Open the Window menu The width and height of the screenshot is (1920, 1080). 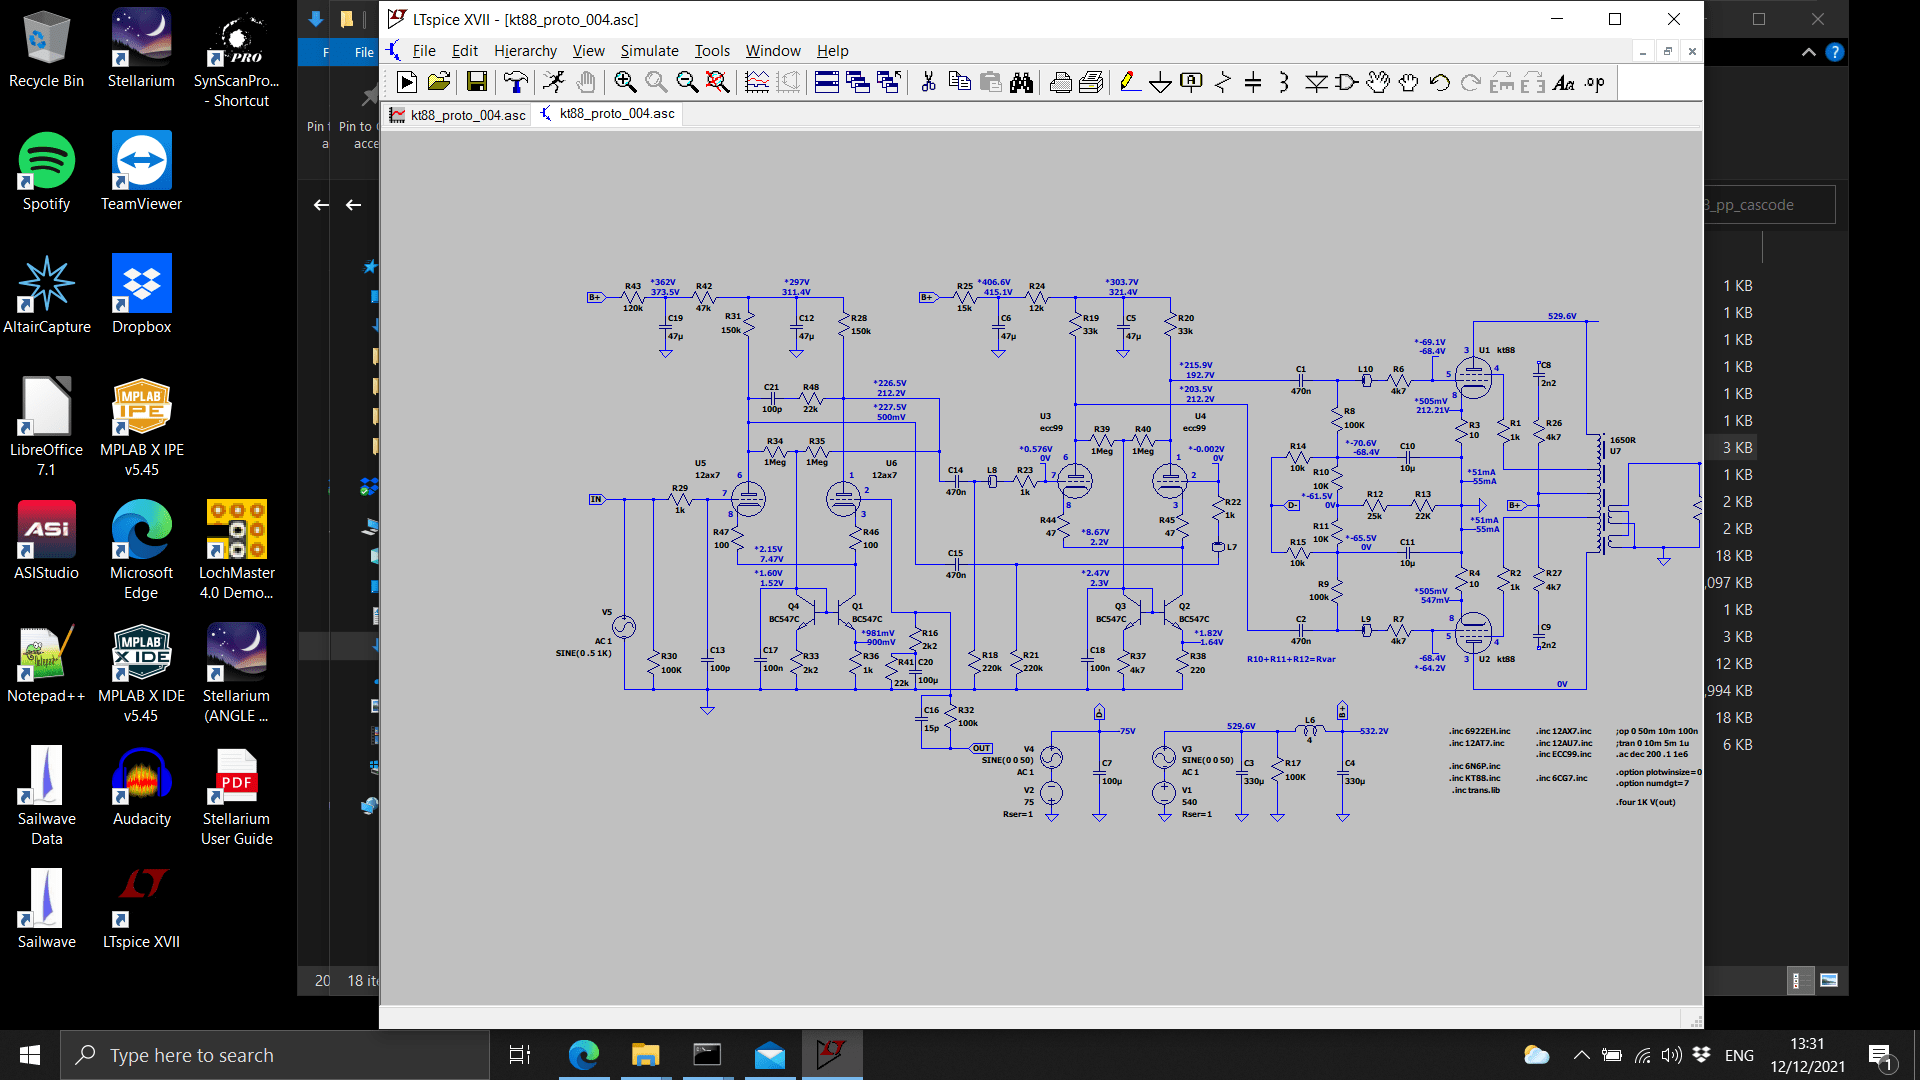tap(773, 51)
